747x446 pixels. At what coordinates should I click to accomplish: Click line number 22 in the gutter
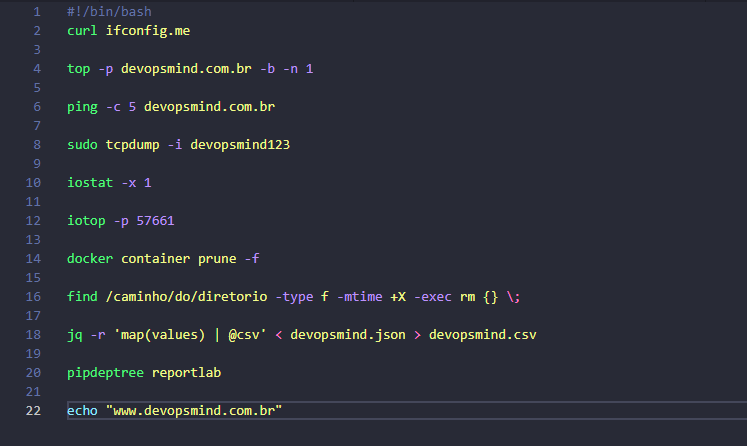[x=33, y=411]
